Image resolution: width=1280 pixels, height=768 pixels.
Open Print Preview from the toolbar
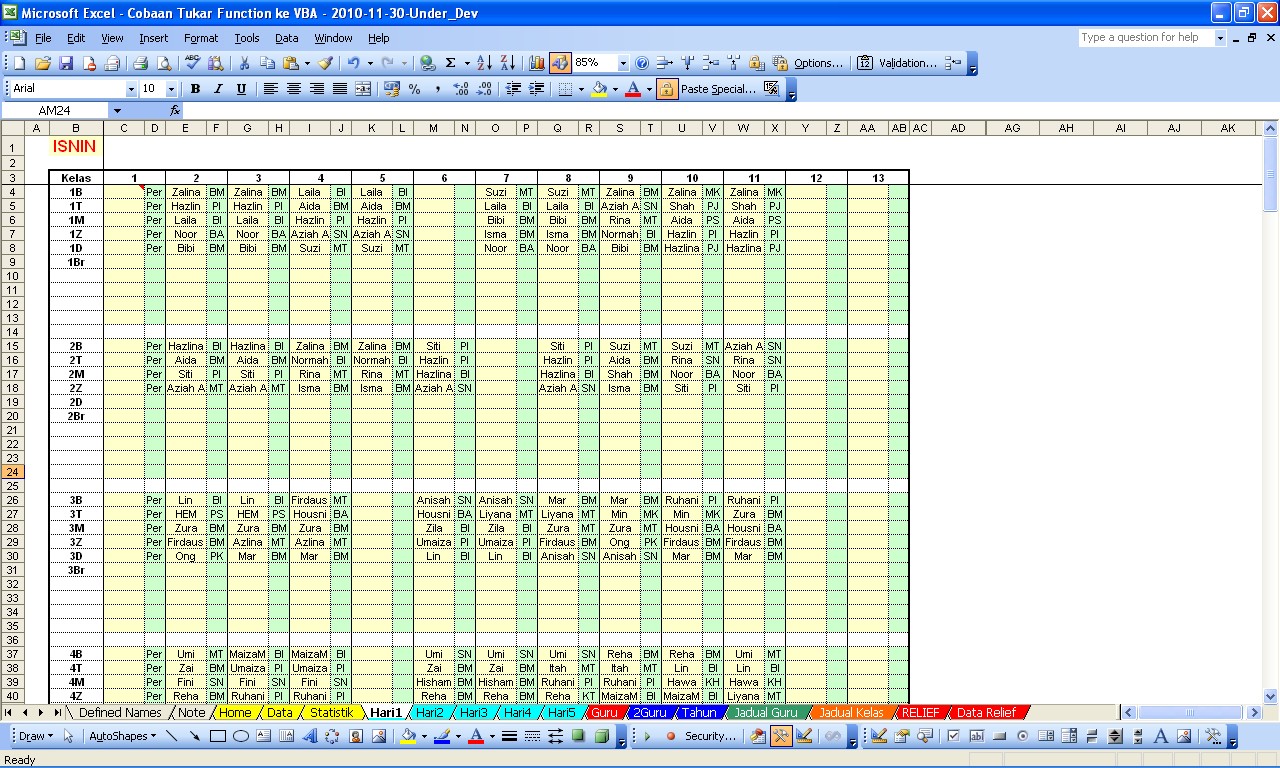coord(163,63)
